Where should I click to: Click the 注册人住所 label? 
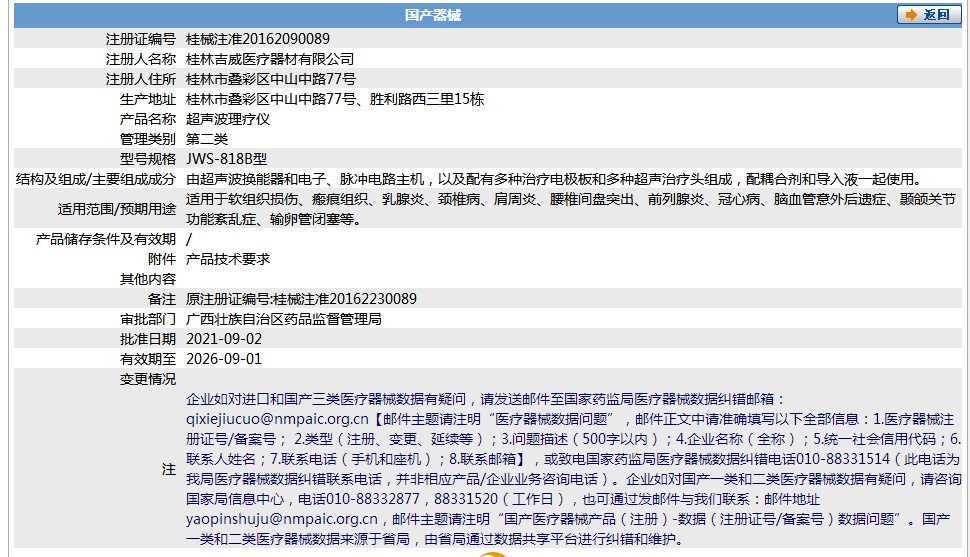(x=141, y=79)
